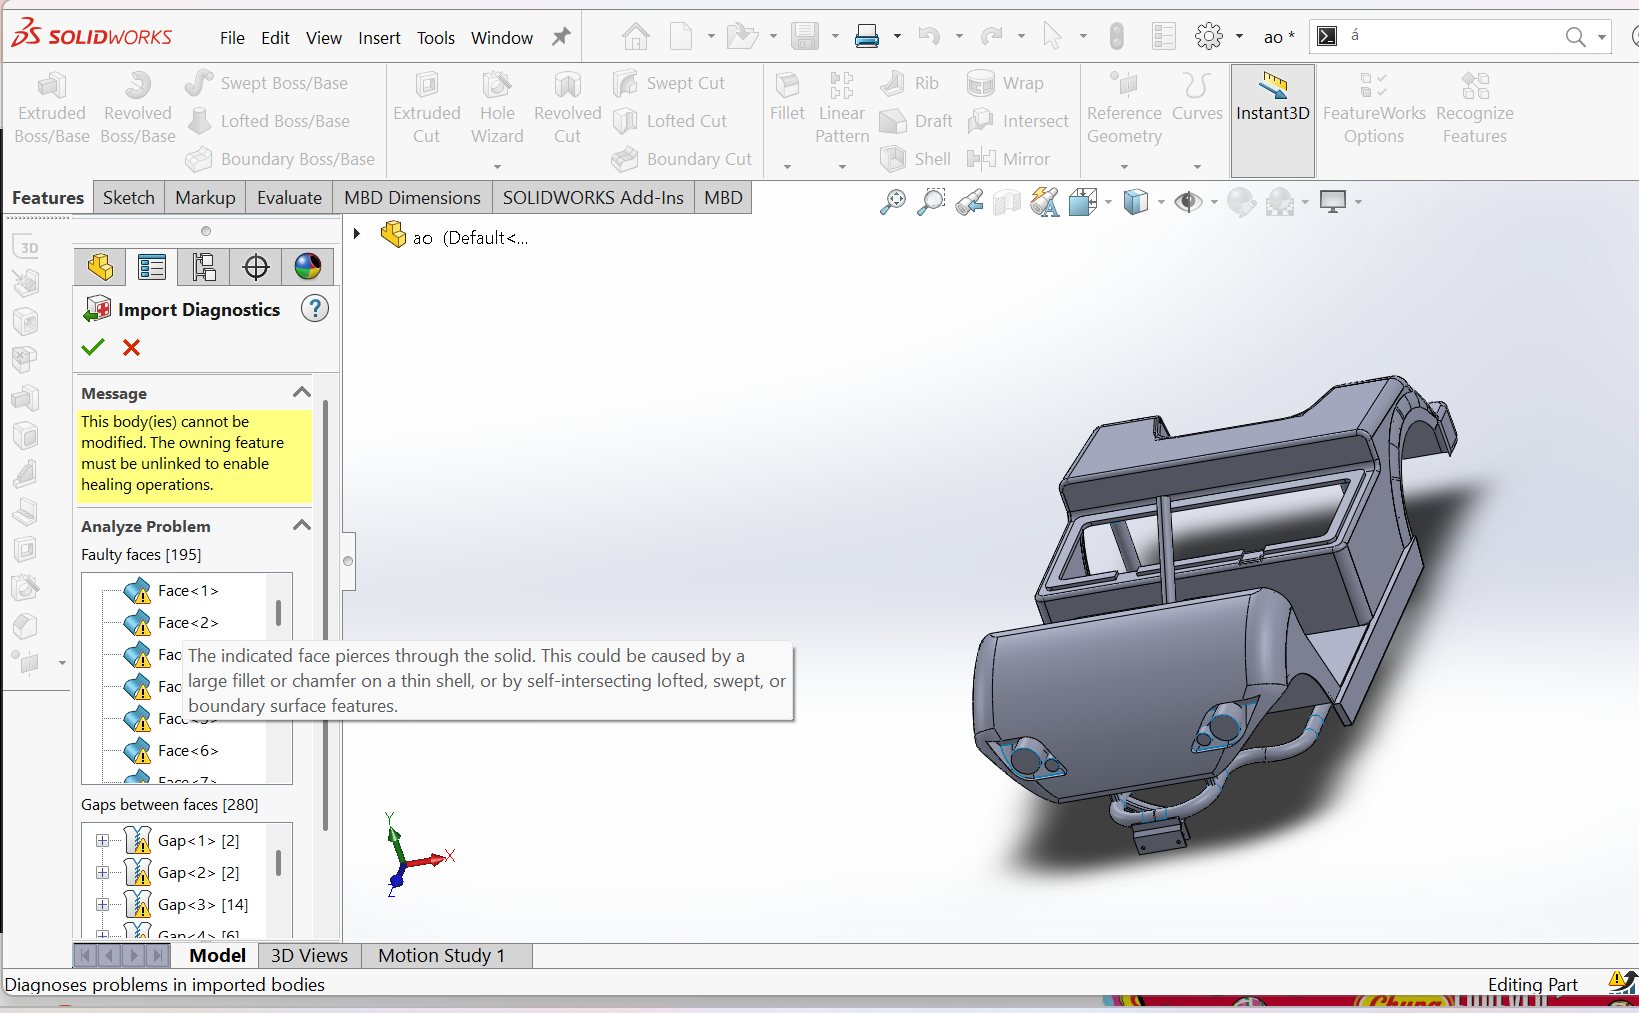
Task: Expand Gap<2> [2] entry
Action: tap(102, 873)
